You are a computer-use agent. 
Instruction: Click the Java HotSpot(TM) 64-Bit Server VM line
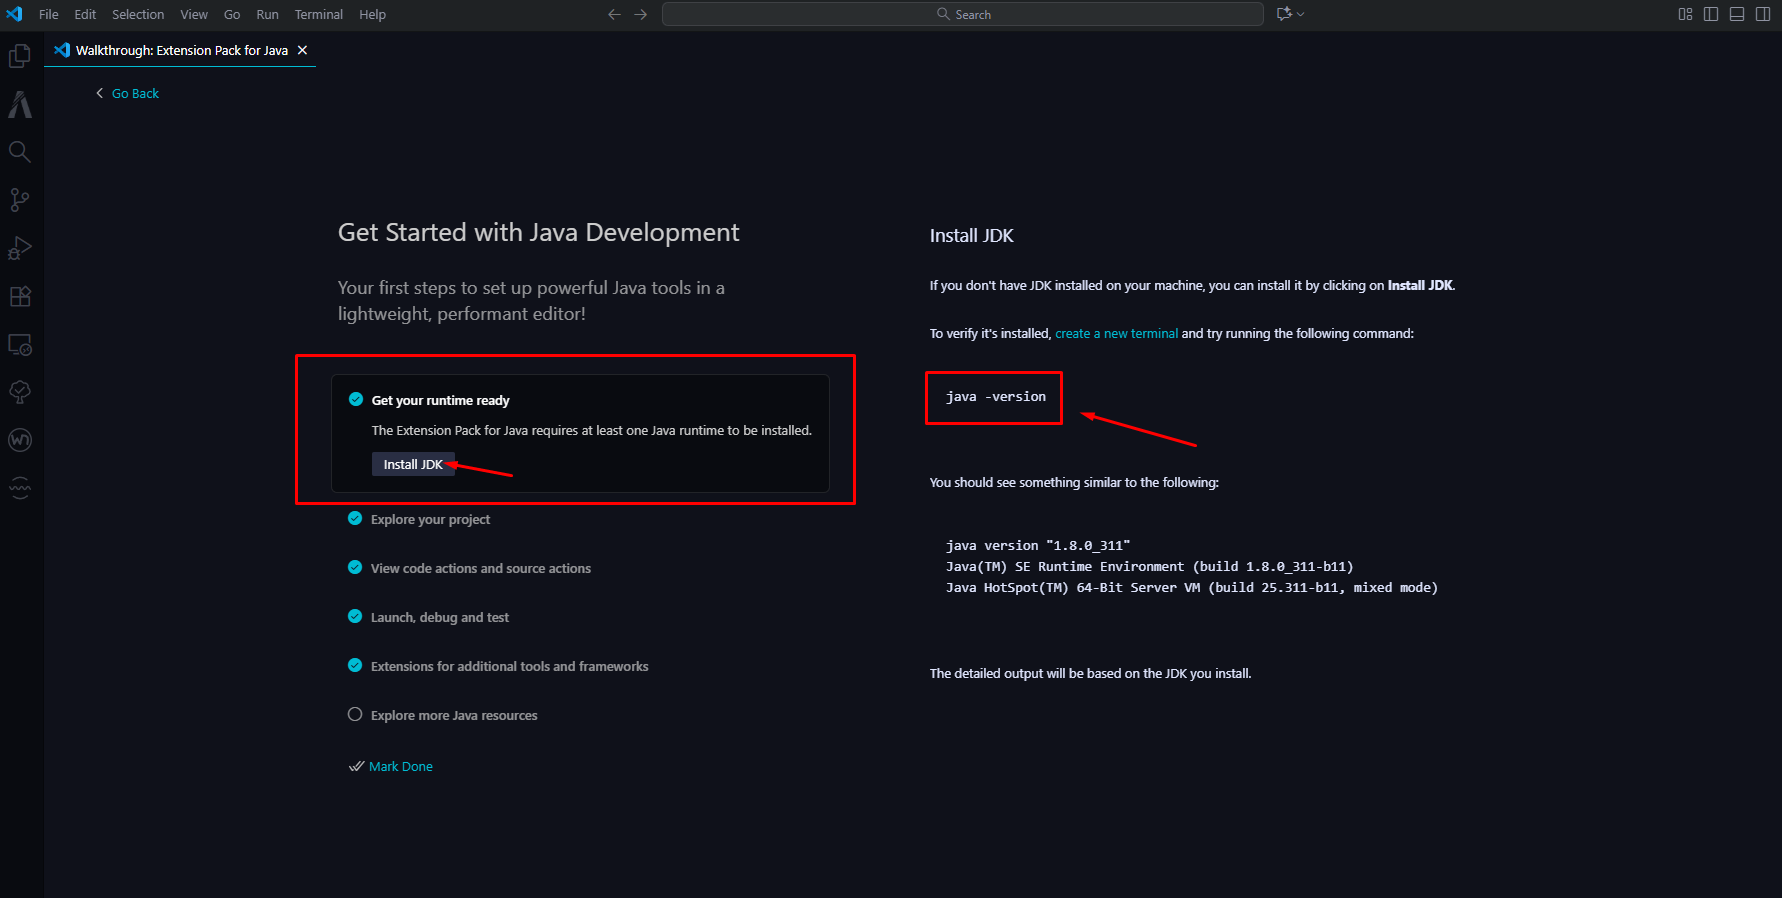(x=1192, y=588)
